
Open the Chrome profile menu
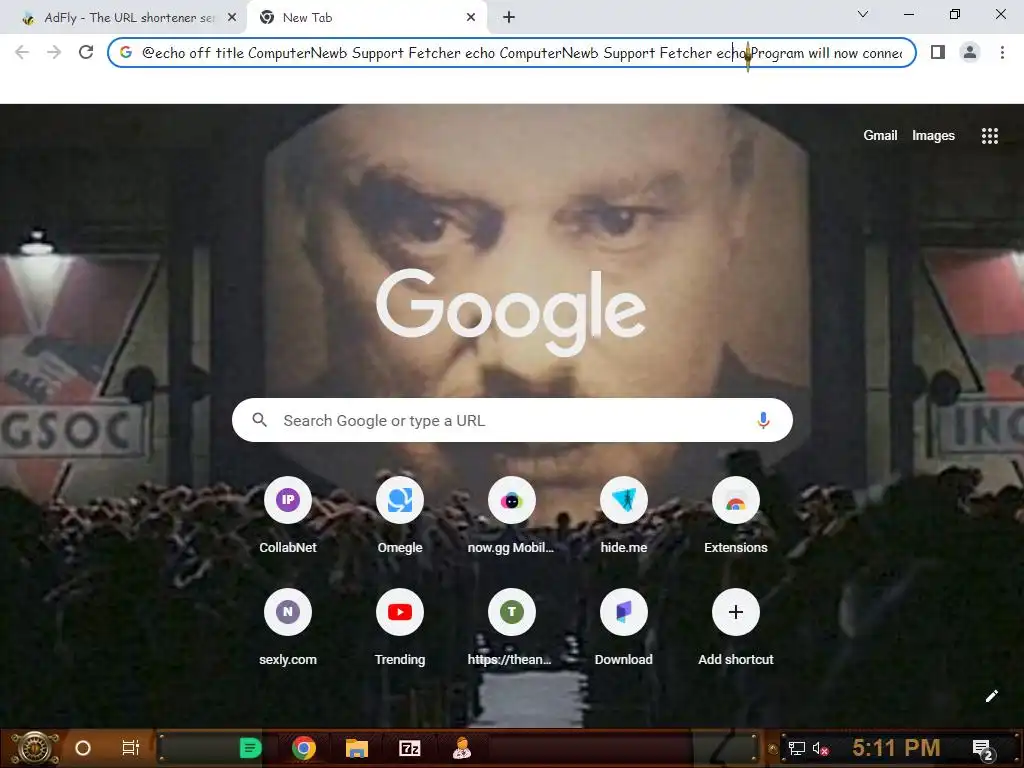click(x=970, y=52)
